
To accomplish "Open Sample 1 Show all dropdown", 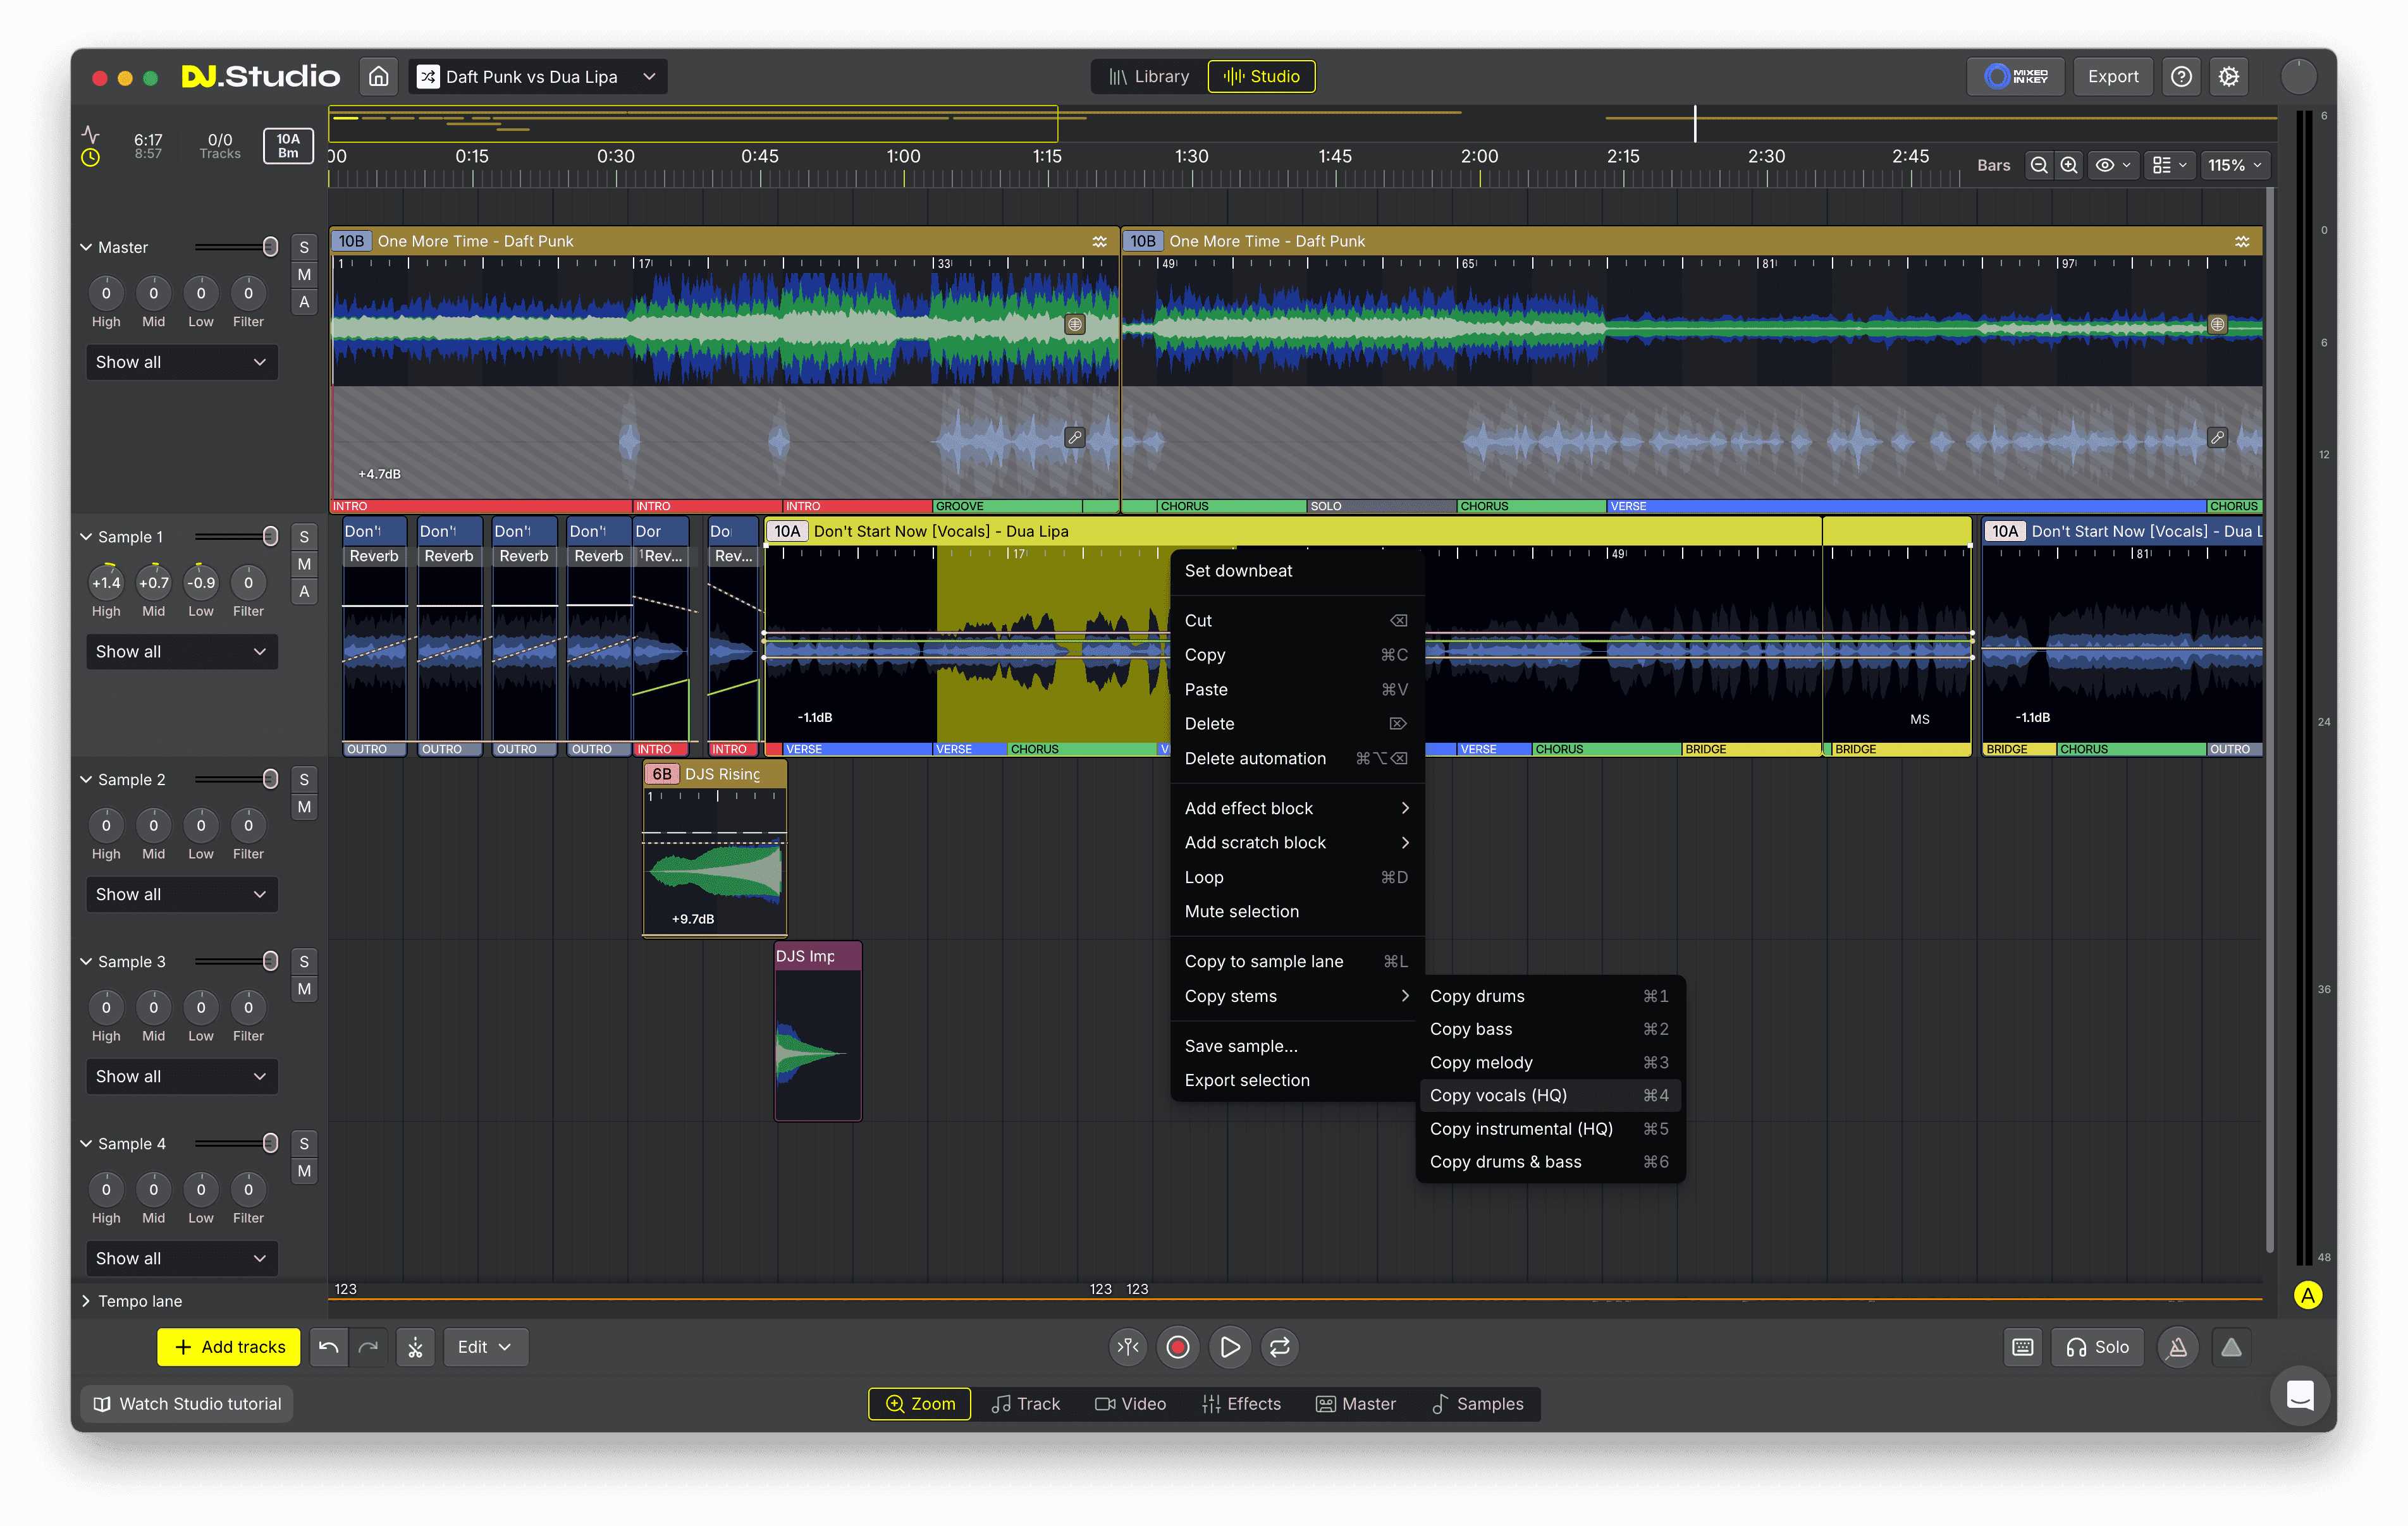I will click(x=181, y=651).
